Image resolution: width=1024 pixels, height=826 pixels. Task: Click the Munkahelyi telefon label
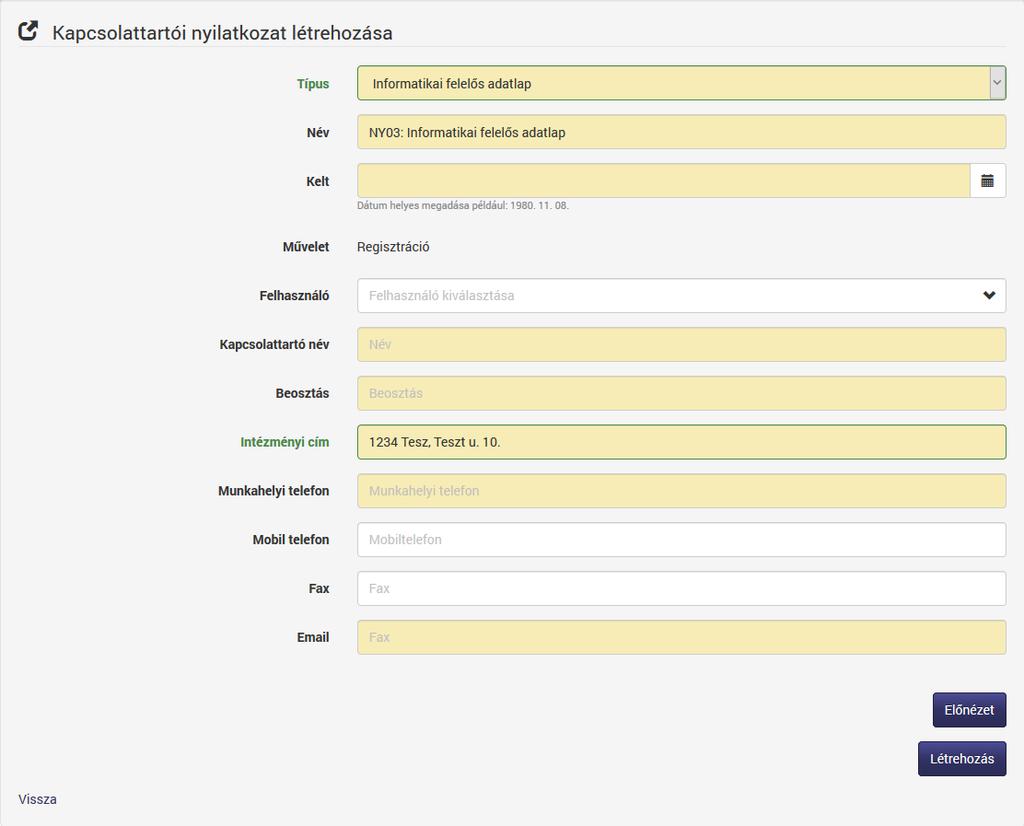point(274,491)
